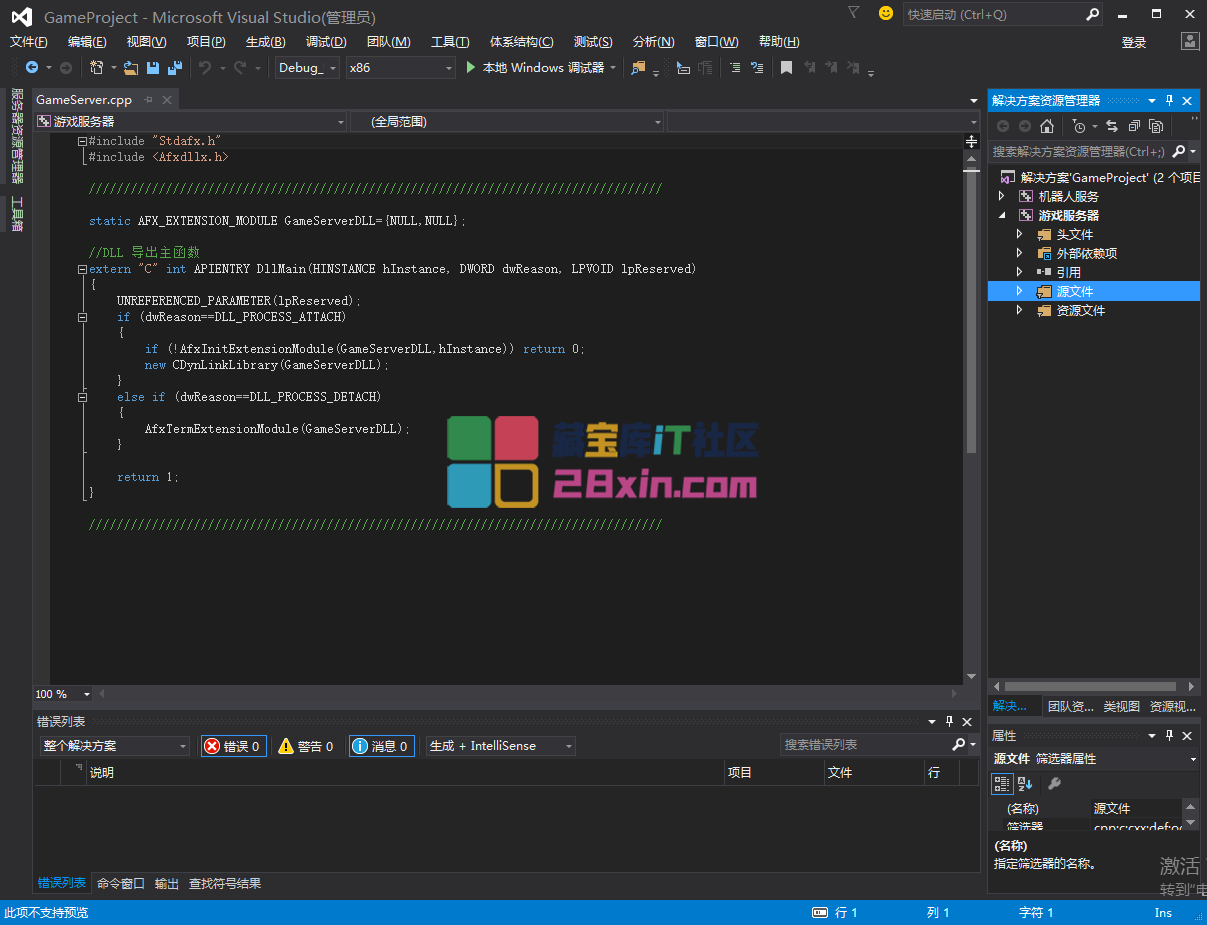The height and width of the screenshot is (925, 1207).
Task: Pin the GameServer.cpp tab
Action: point(149,99)
